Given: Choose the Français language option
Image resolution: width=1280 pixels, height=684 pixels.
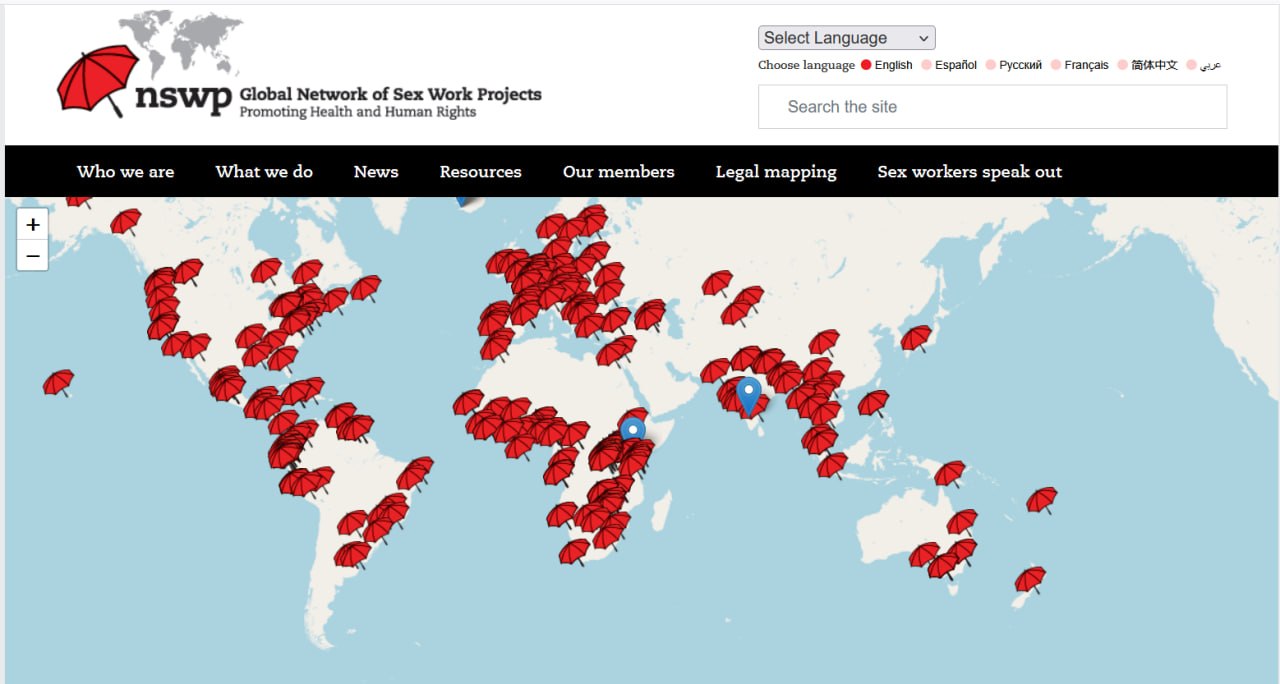Looking at the screenshot, I should pos(1080,65).
